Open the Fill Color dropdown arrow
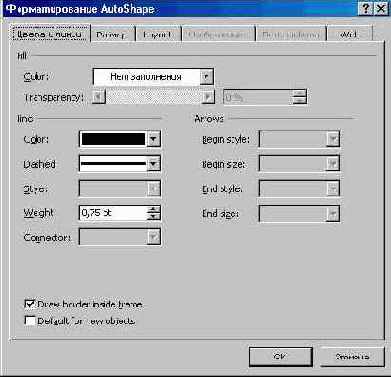 [206, 77]
